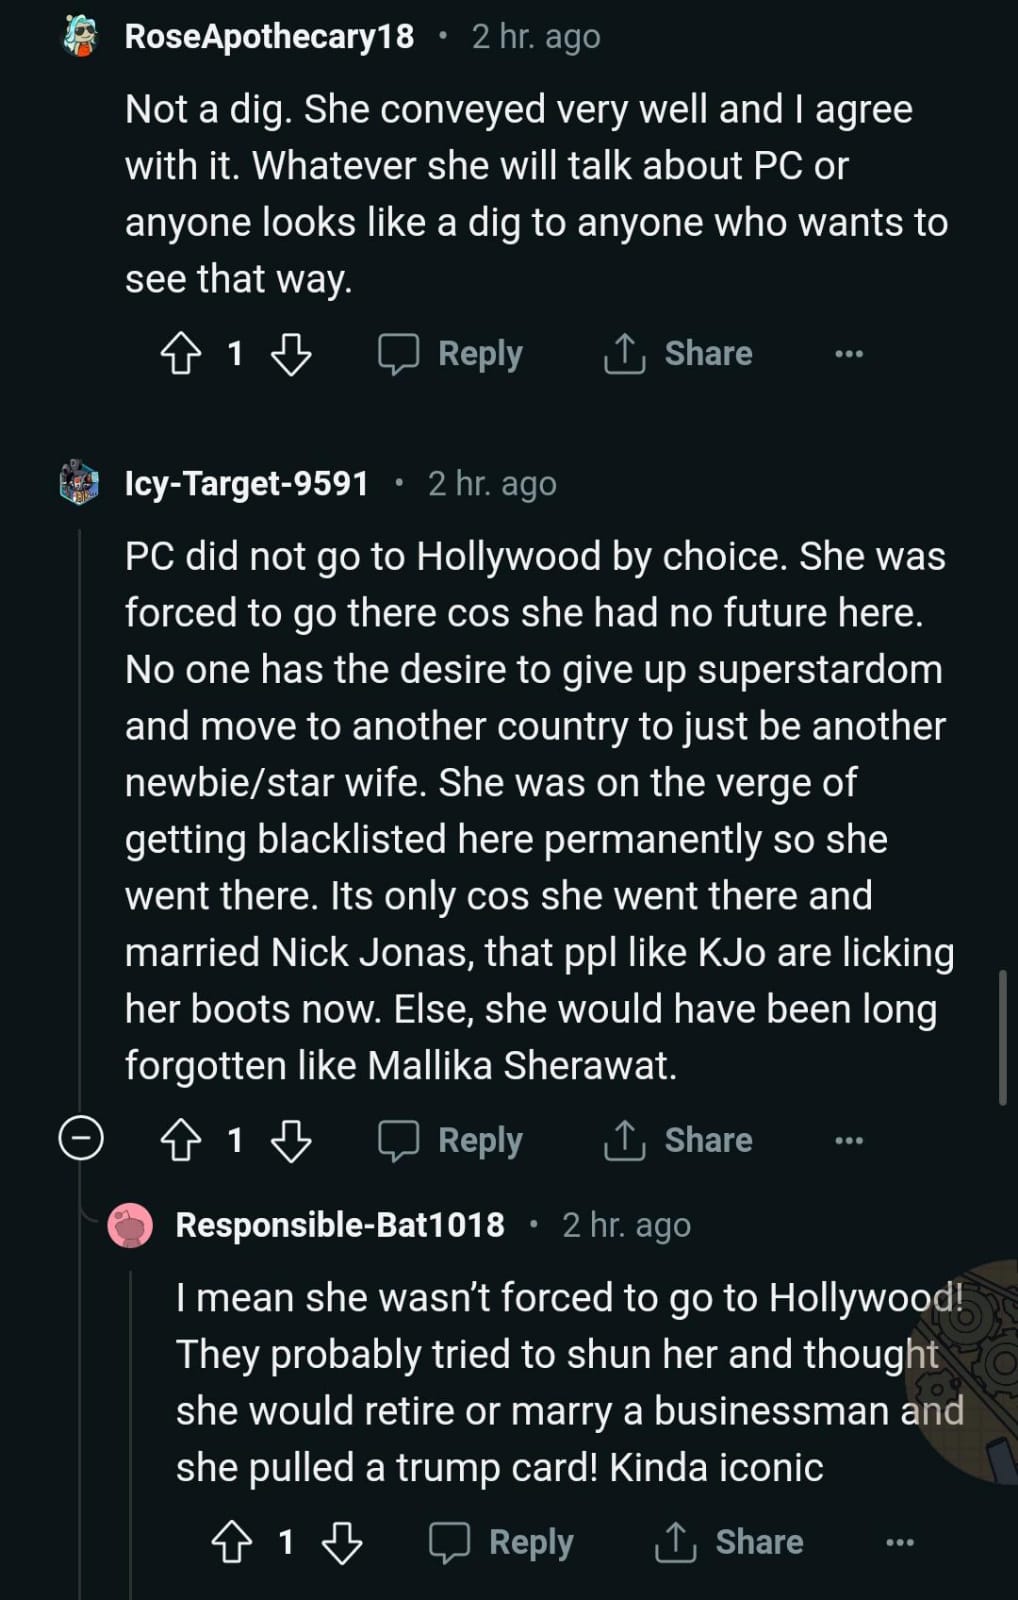Screen dimensions: 1018x1600
Task: Open RoseApothecary18's avatar profile
Action: pos(80,37)
